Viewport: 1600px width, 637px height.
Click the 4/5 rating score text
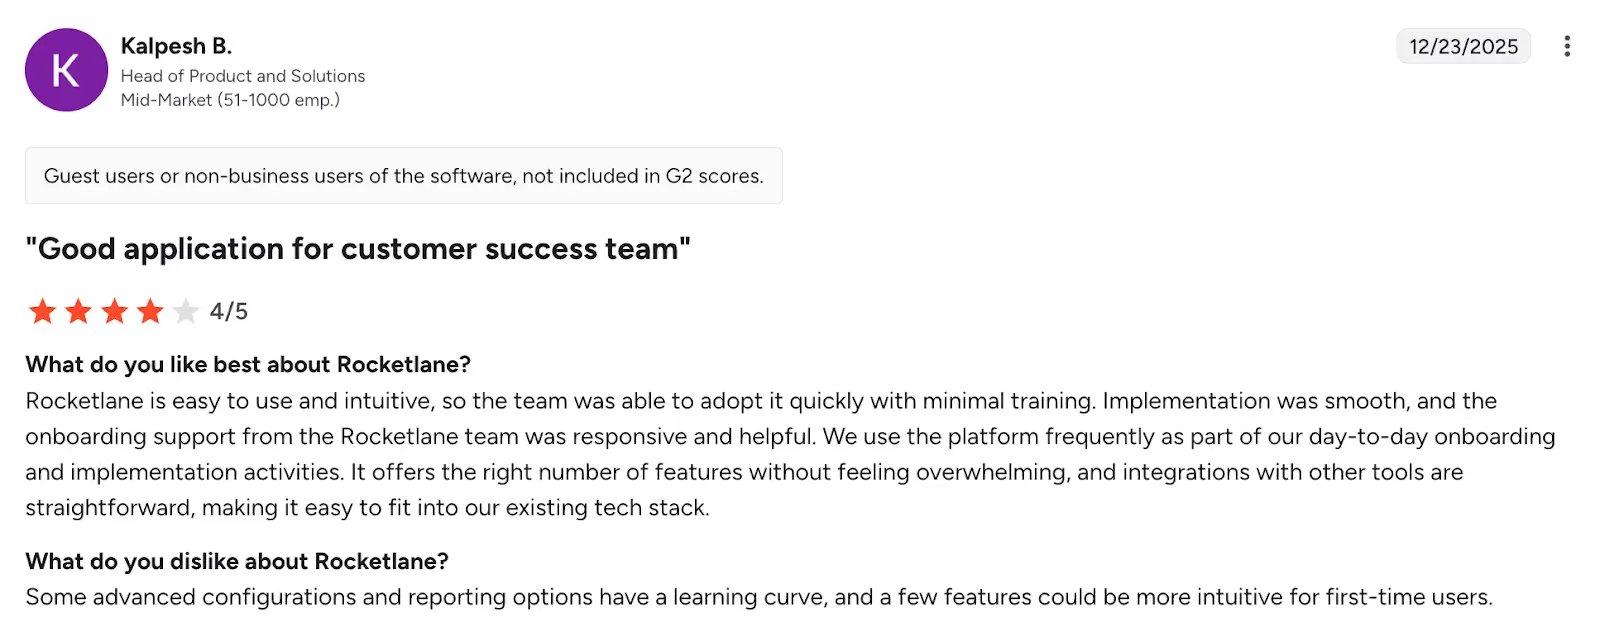[228, 311]
